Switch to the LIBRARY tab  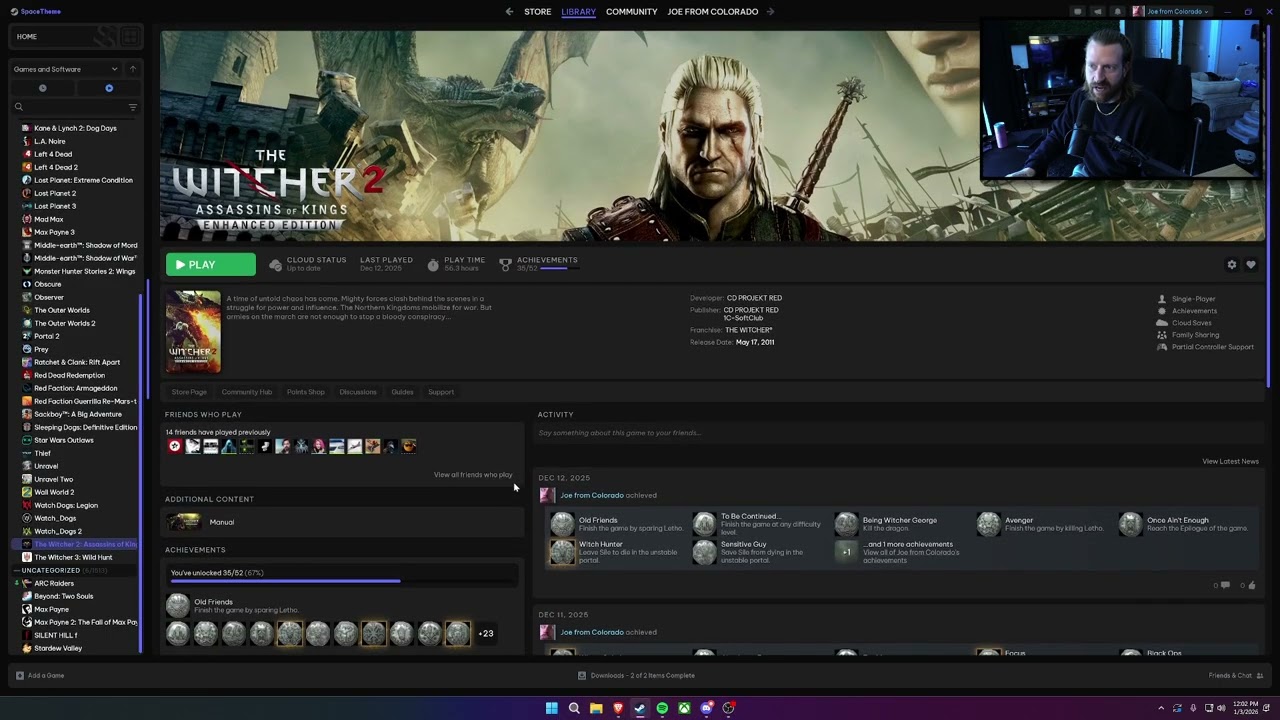(579, 12)
